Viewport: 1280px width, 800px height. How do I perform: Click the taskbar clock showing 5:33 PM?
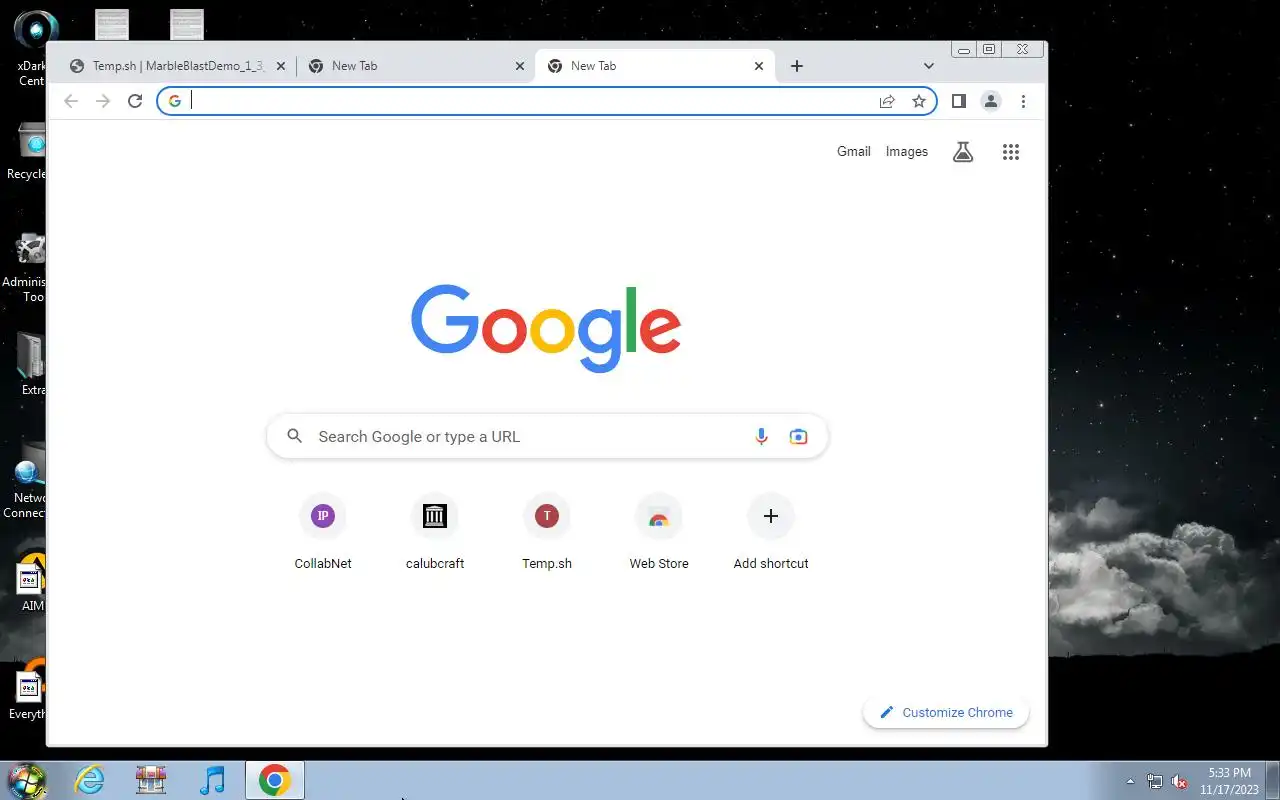click(x=1229, y=781)
